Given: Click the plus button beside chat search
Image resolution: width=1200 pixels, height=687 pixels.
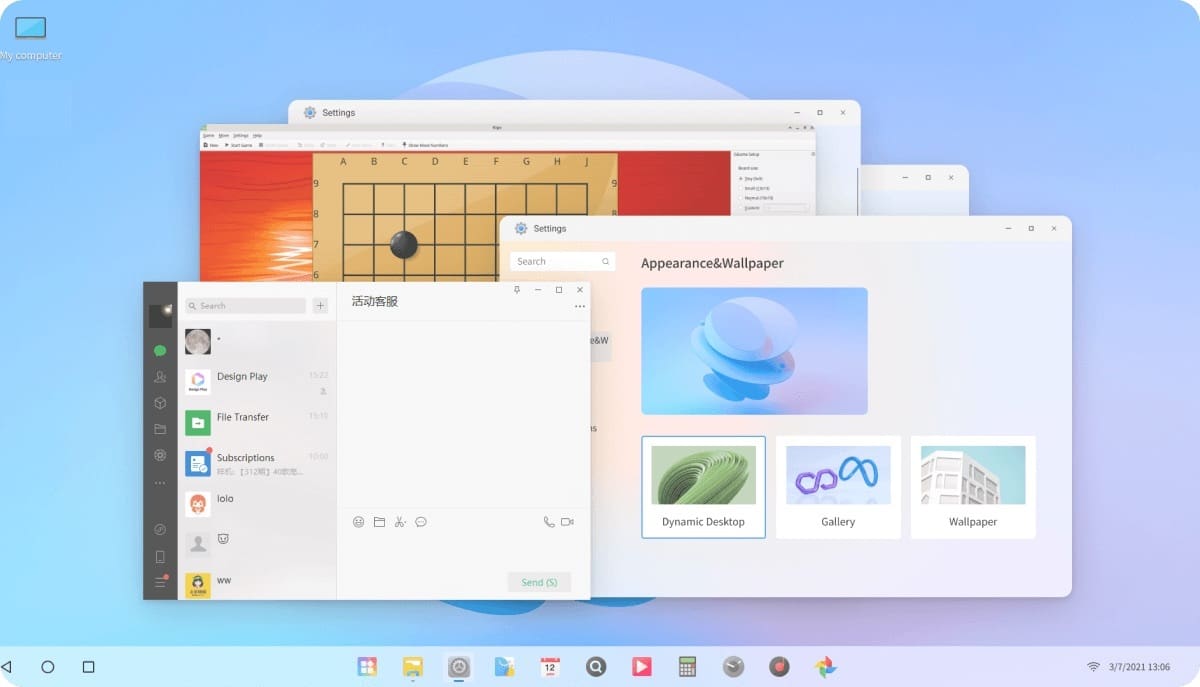Looking at the screenshot, I should pos(320,306).
